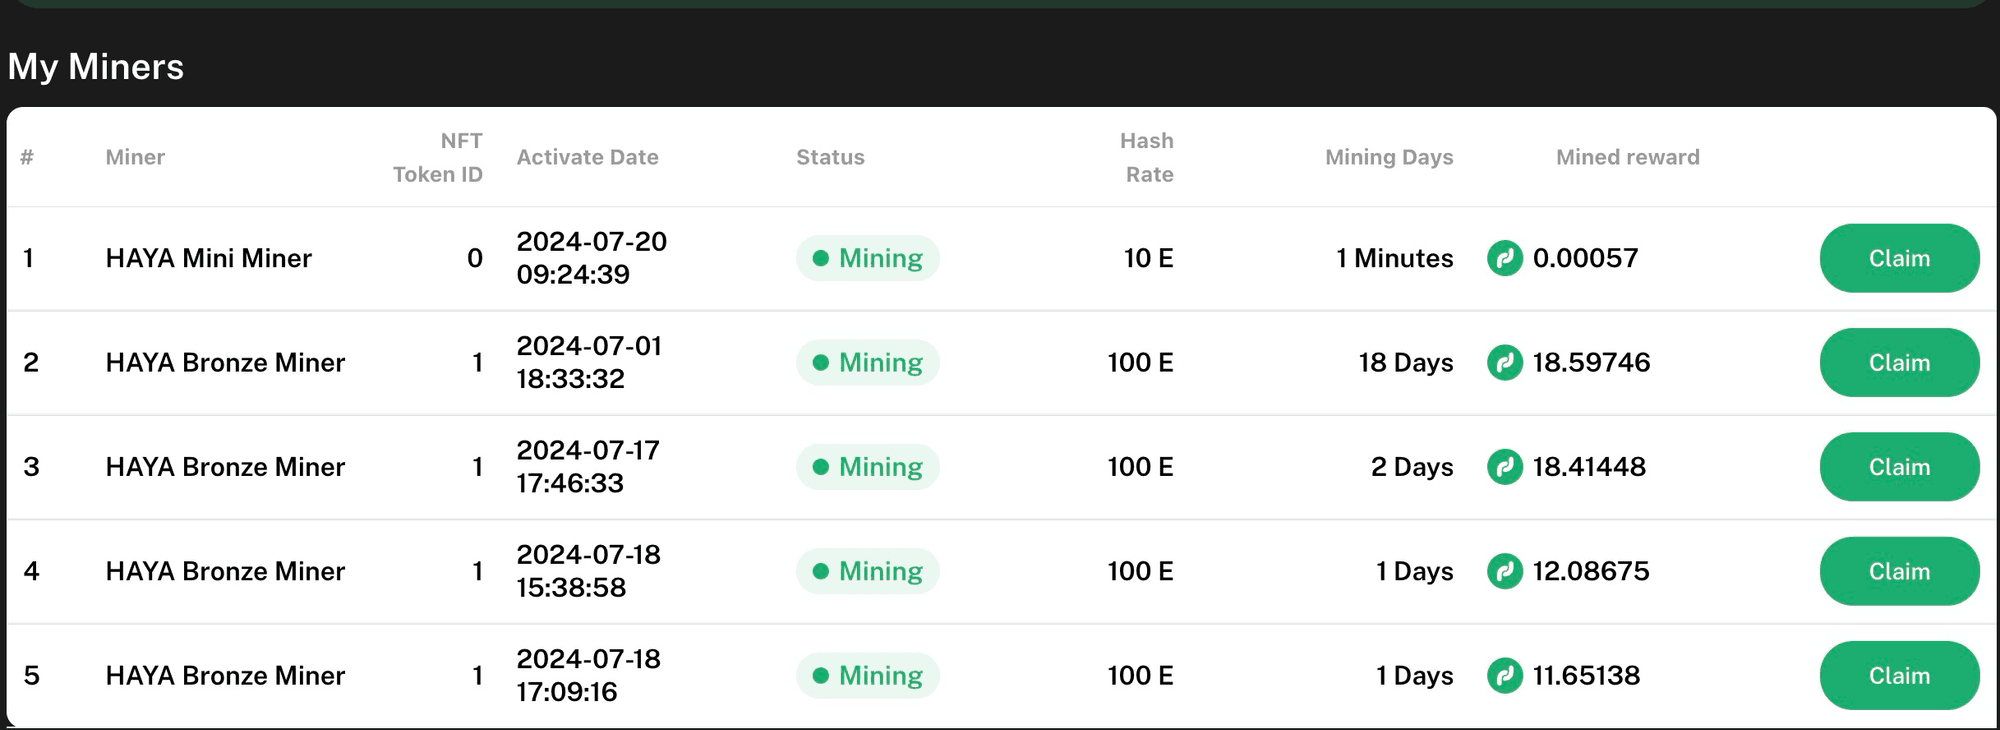
Task: Claim the 11.65138 mined reward
Action: point(1899,675)
